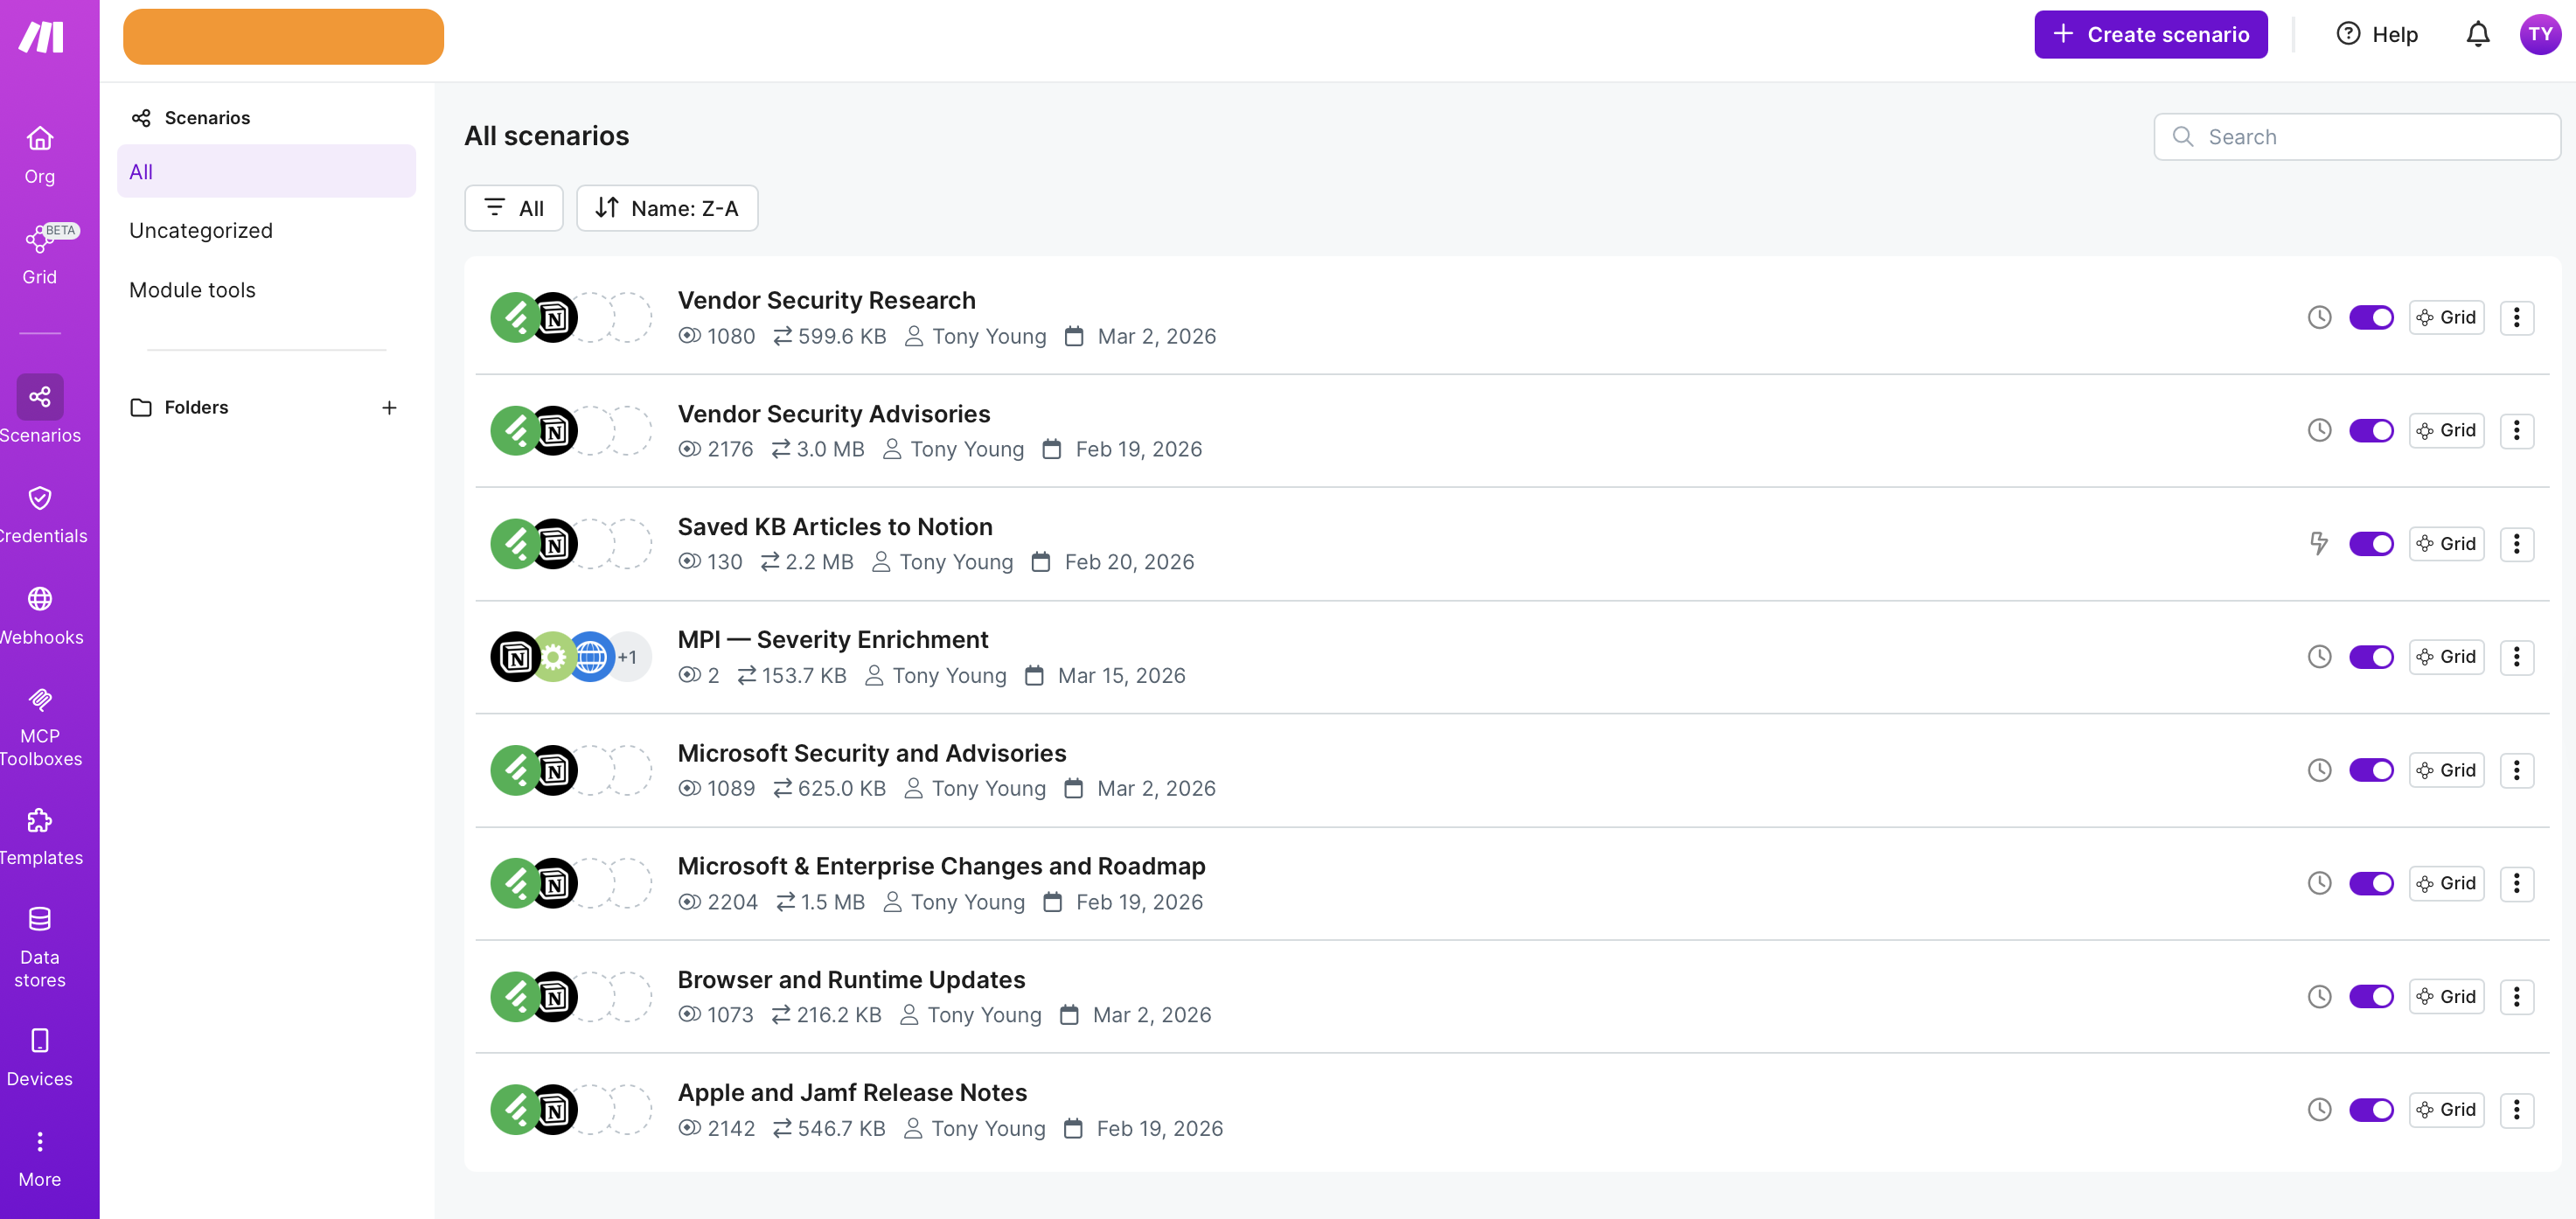Go to Data stores in sidebar
This screenshot has height=1219, width=2576.
click(40, 919)
